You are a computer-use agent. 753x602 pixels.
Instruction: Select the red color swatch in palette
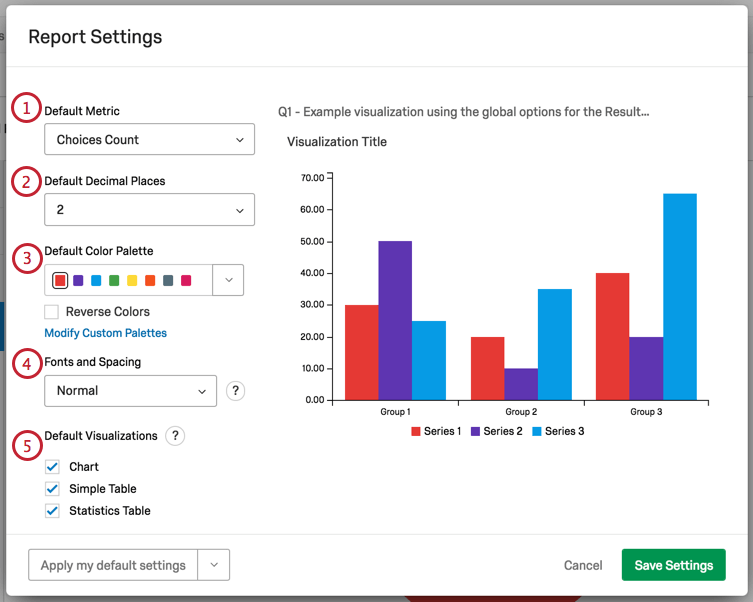tap(60, 281)
